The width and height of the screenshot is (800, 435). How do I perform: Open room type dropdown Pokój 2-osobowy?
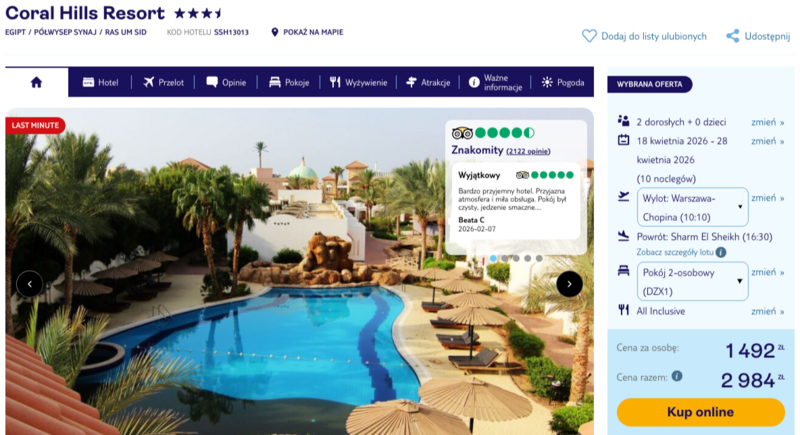coord(692,282)
